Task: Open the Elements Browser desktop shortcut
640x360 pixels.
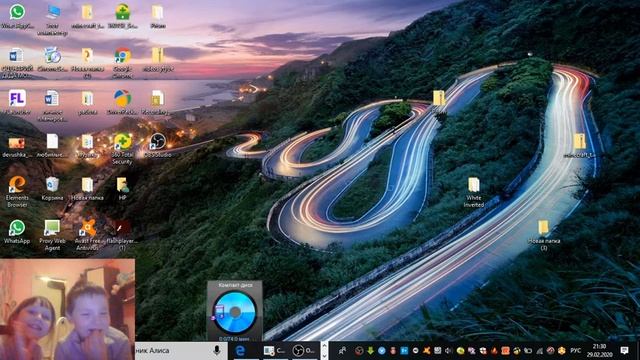Action: (17, 191)
